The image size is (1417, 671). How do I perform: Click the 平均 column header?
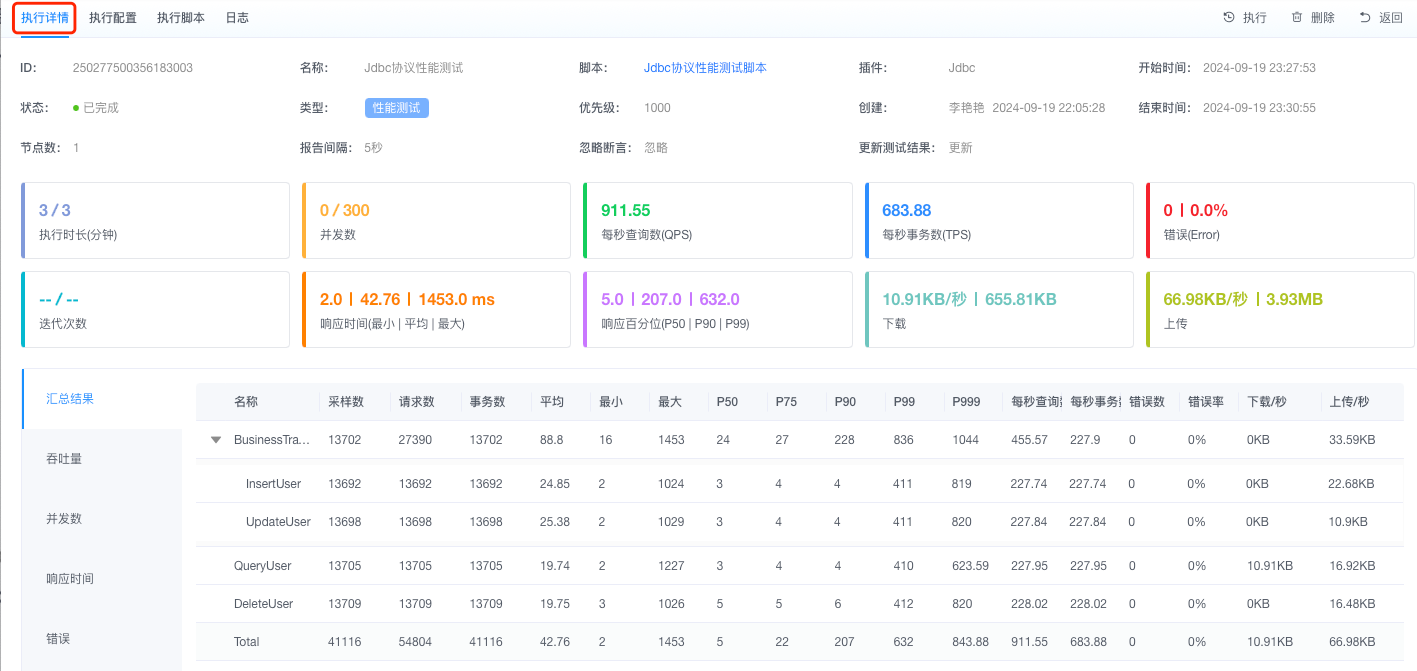point(552,401)
